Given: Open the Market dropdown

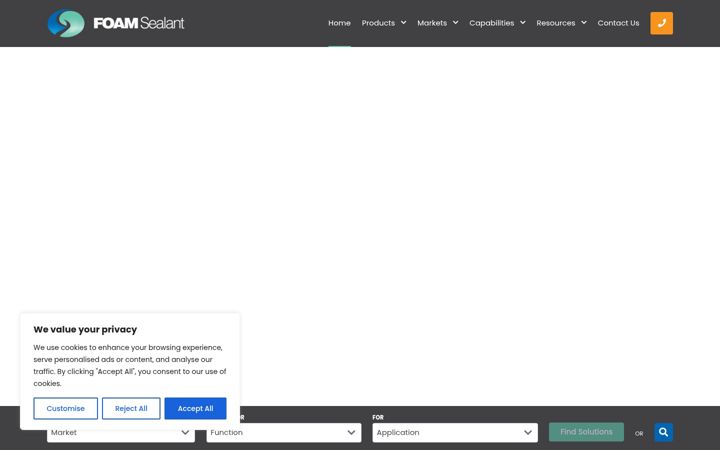Looking at the screenshot, I should click(121, 433).
